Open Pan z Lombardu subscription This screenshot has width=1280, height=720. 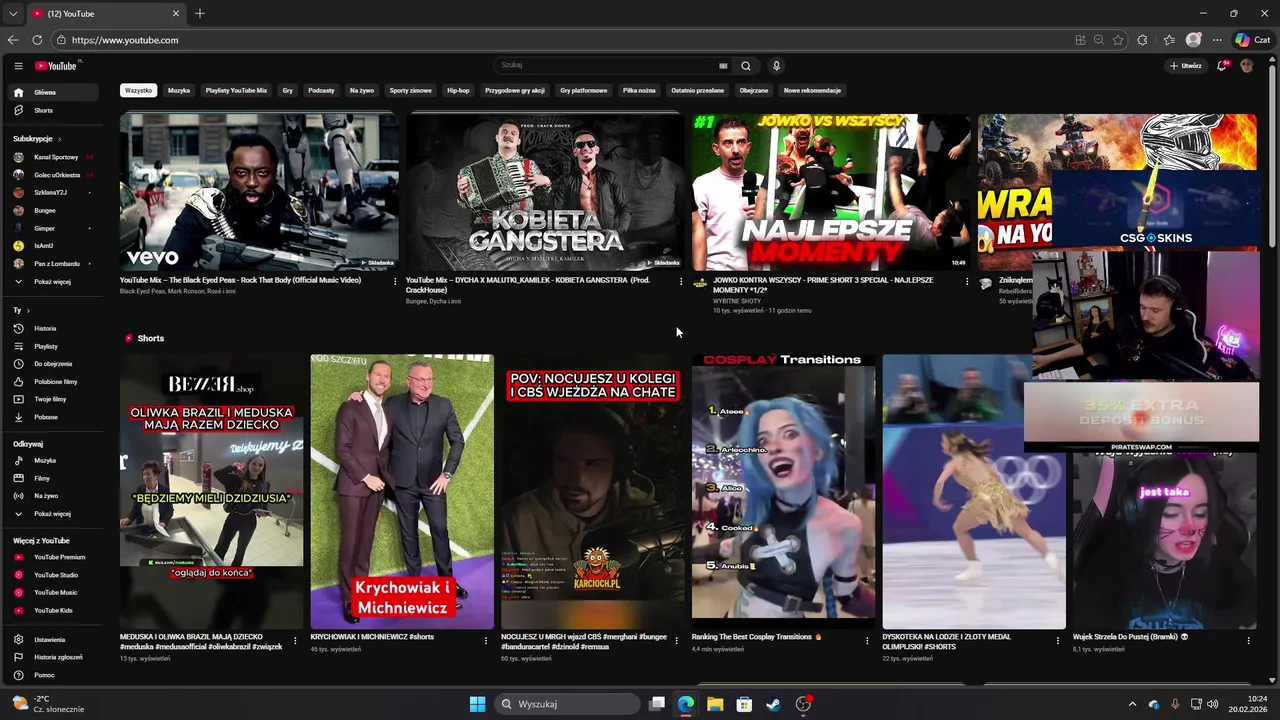(55, 264)
